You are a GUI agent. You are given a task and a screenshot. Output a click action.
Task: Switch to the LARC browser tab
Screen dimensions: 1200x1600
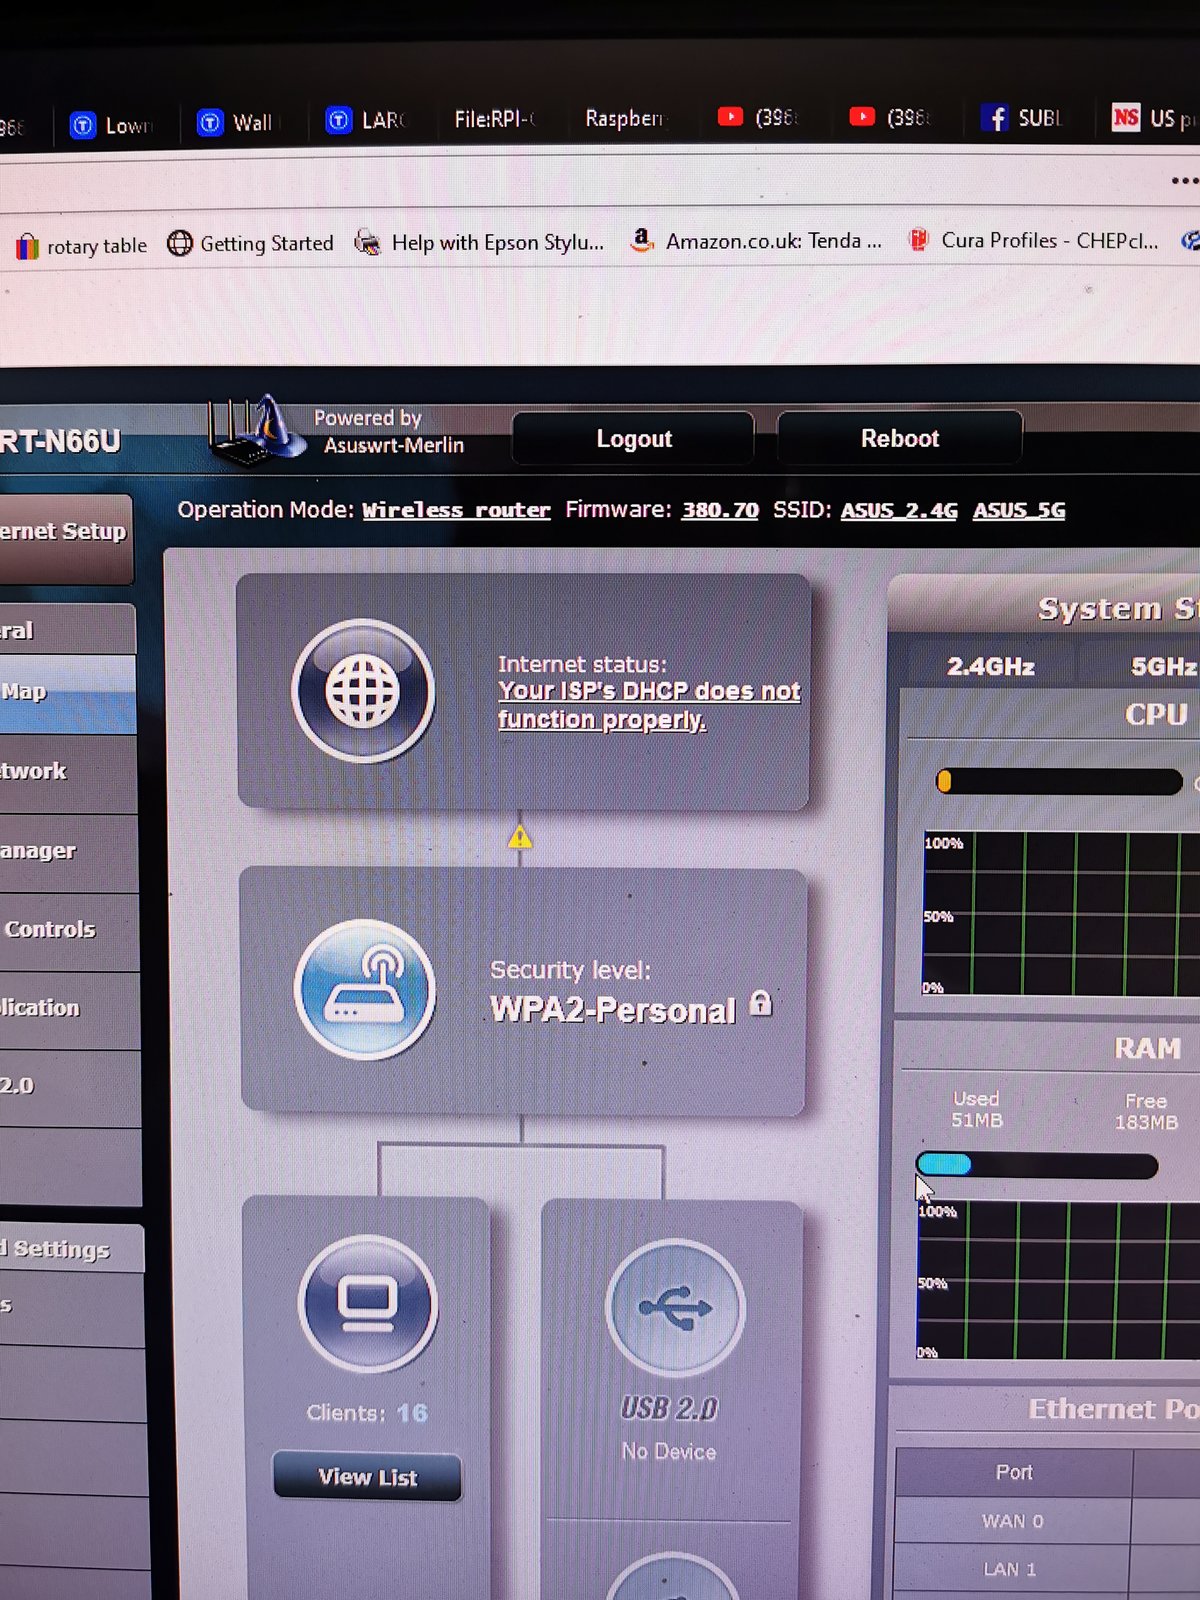coord(367,121)
